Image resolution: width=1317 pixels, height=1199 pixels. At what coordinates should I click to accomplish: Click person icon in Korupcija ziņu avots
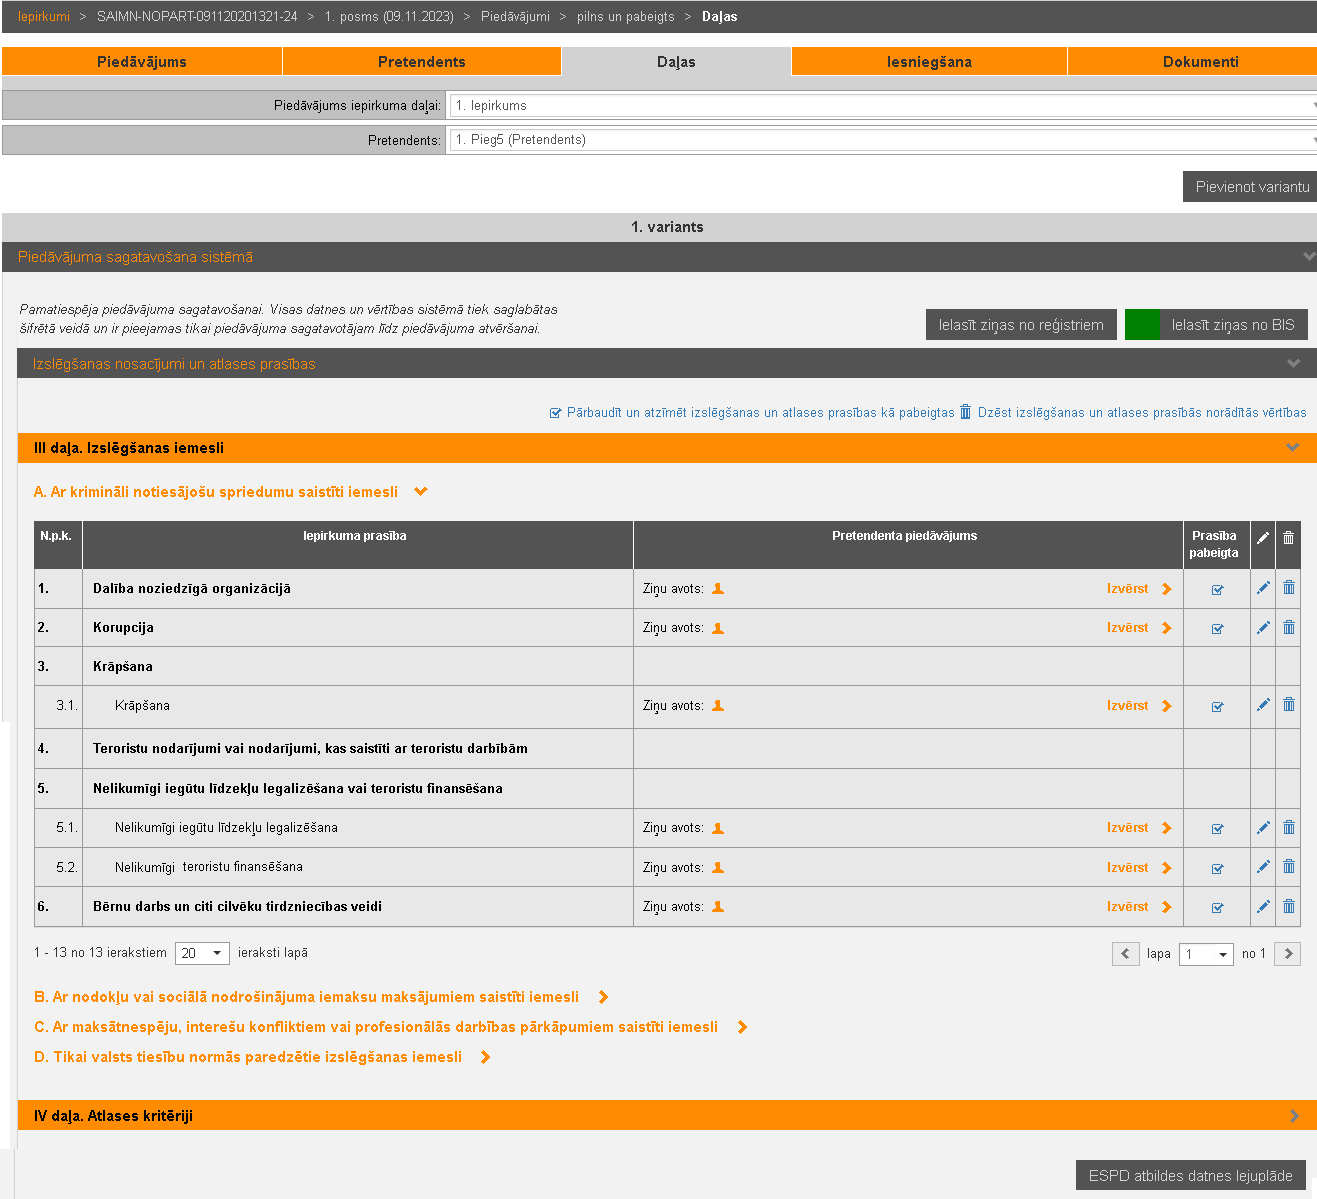coord(718,628)
